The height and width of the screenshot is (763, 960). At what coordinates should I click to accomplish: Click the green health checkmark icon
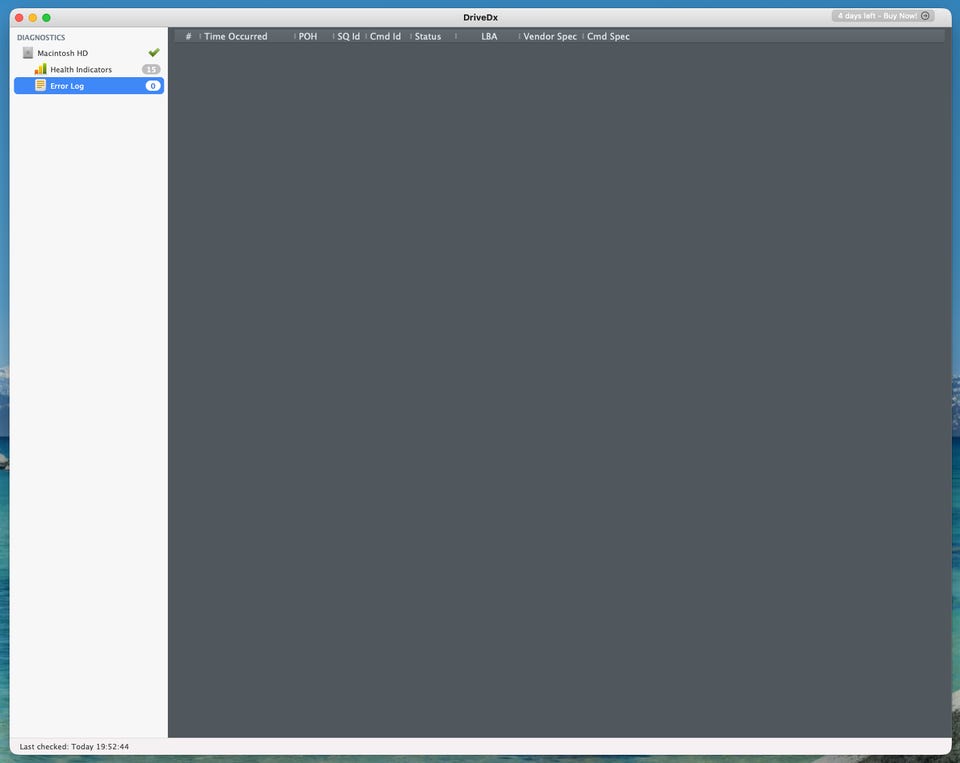pos(154,53)
